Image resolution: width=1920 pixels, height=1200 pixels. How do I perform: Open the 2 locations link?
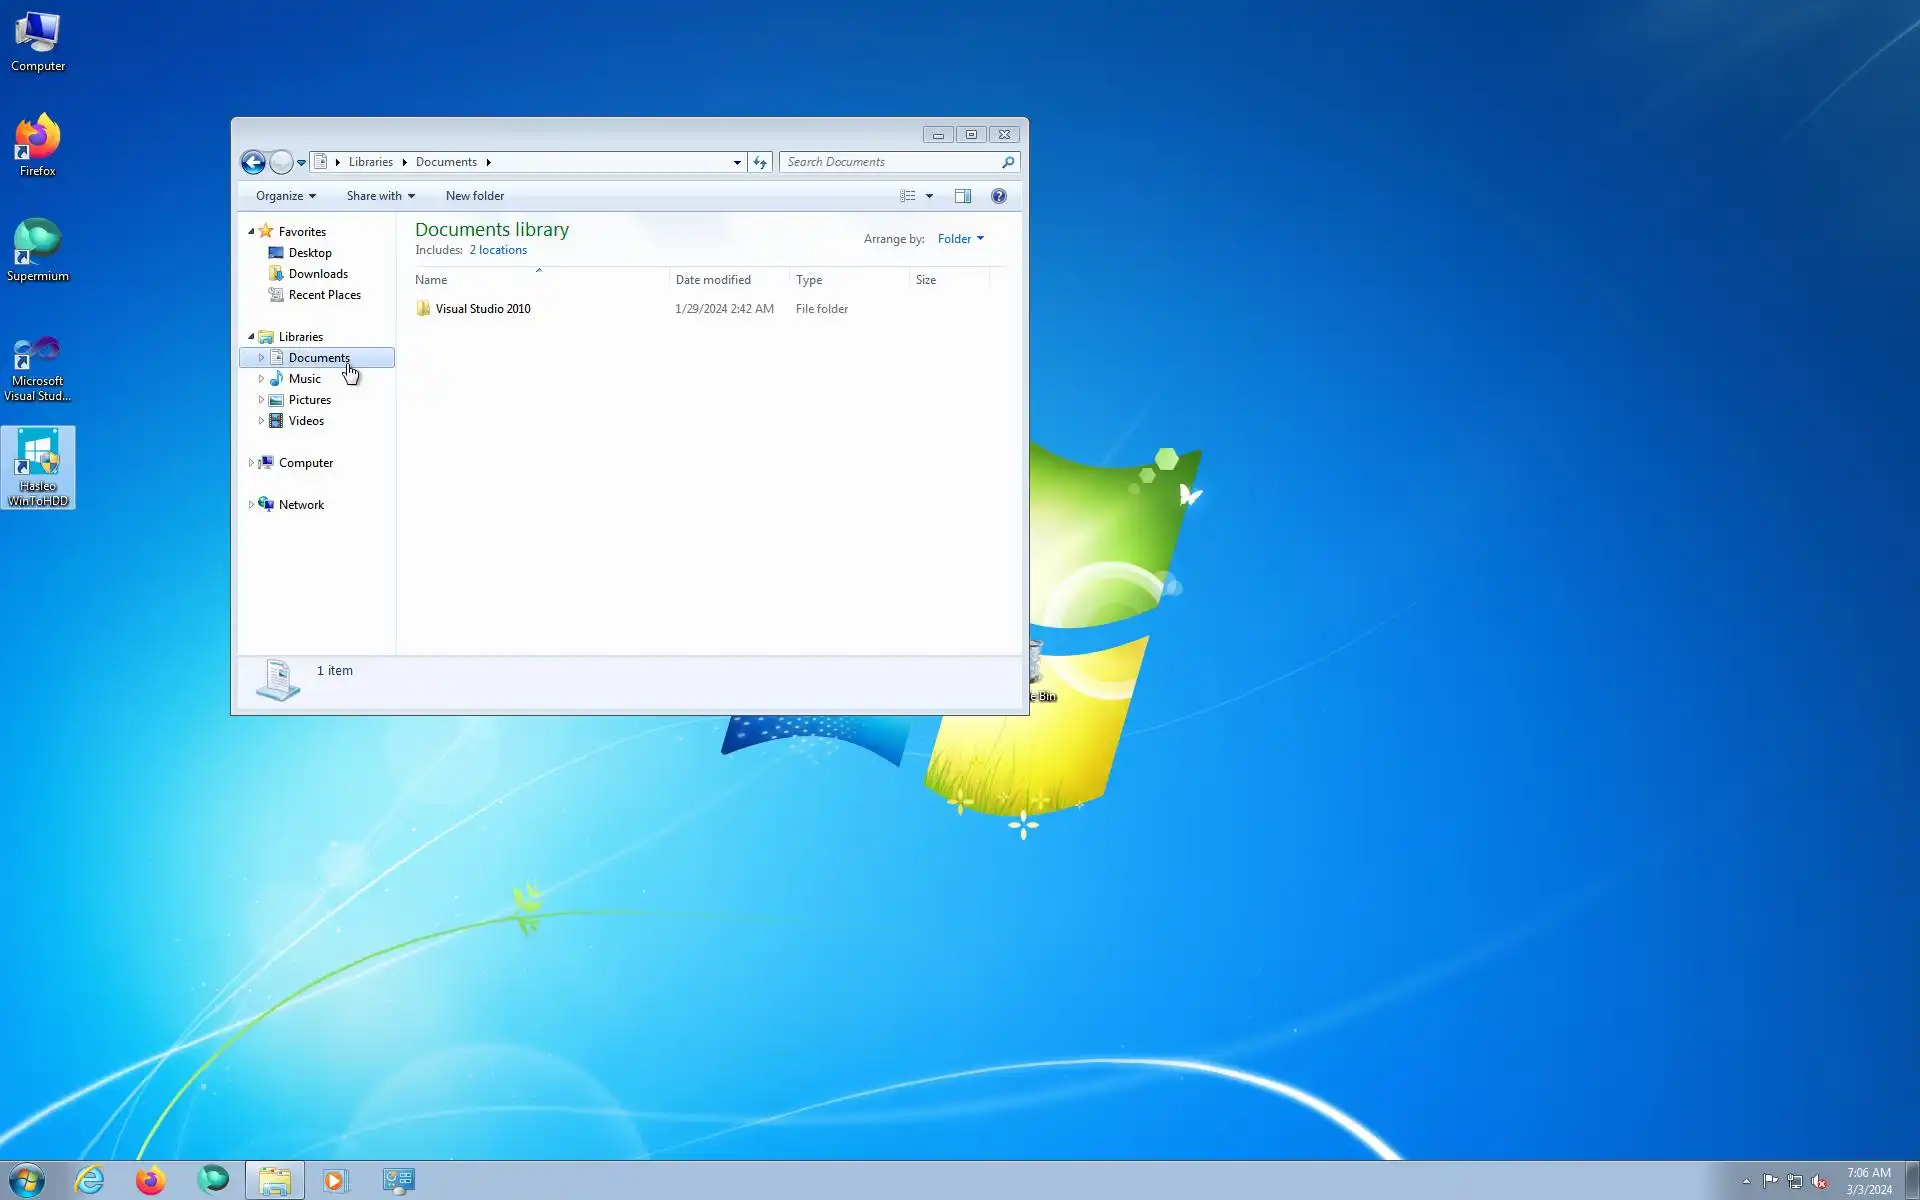[498, 250]
